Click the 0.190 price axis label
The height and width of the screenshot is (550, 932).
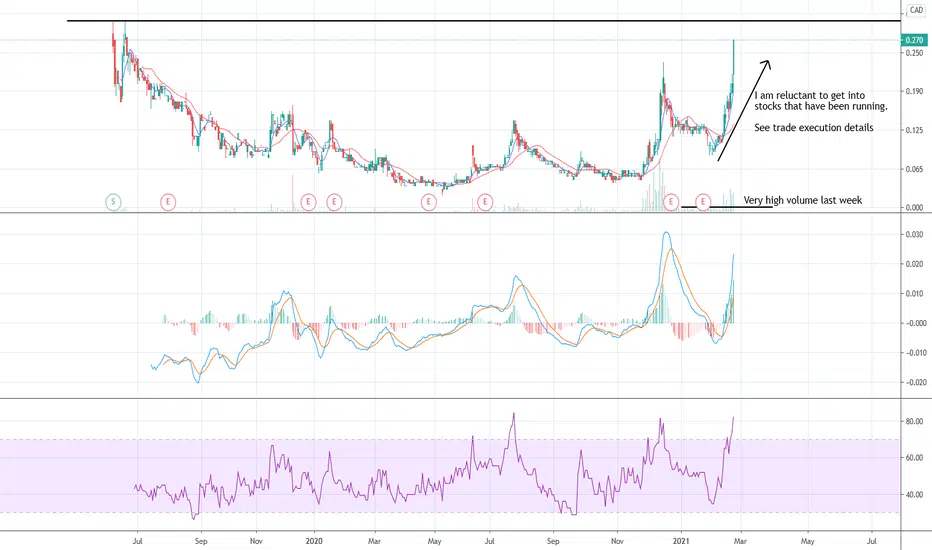[x=914, y=91]
